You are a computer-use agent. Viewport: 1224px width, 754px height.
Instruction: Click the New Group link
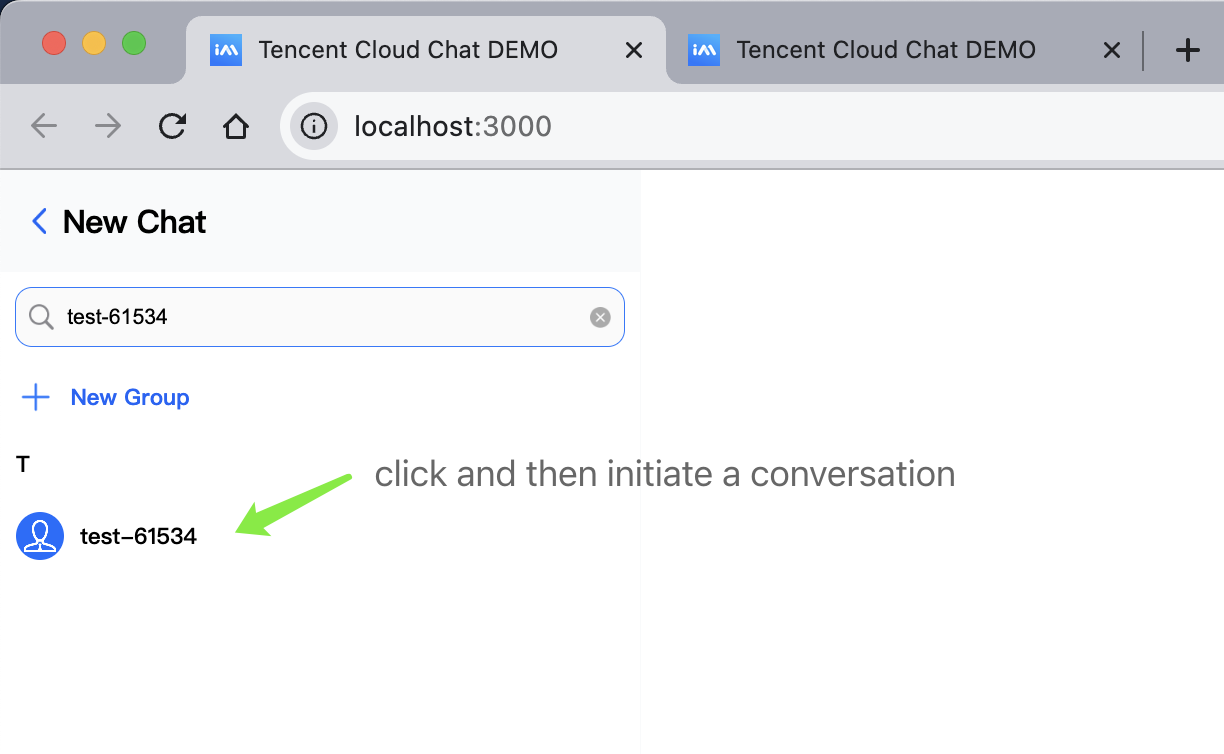129,398
